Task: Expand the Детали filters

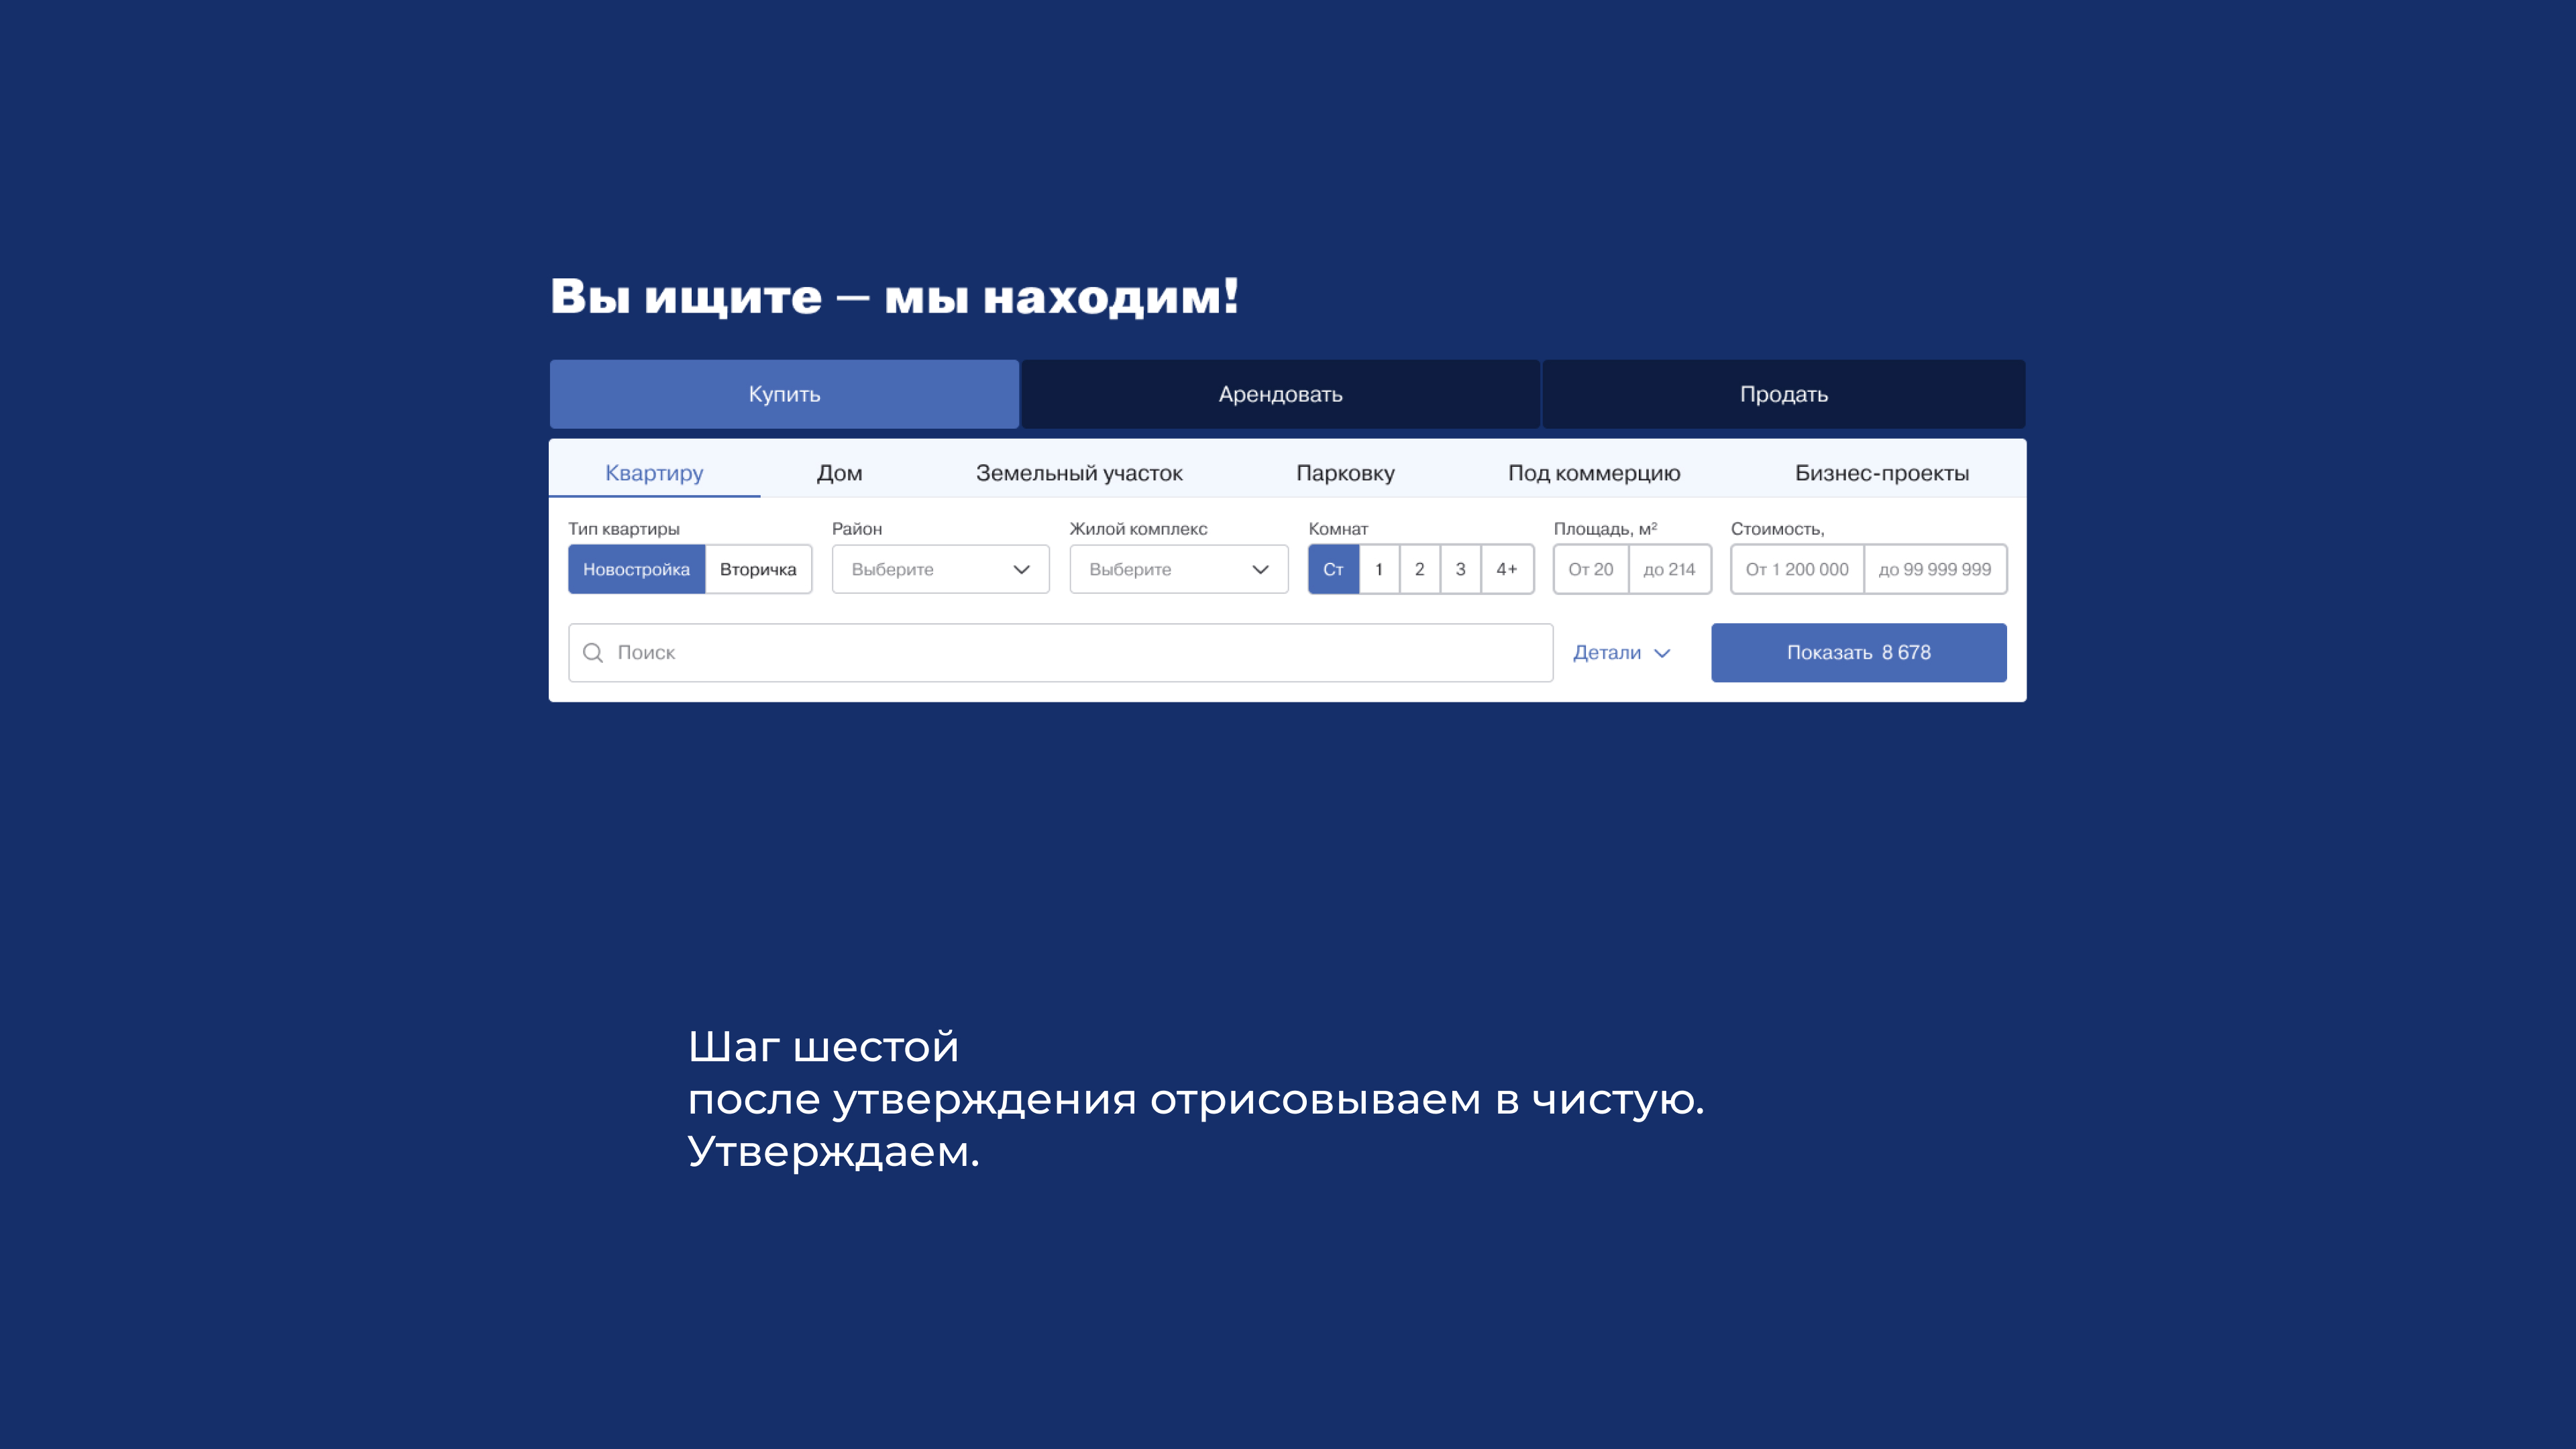Action: pos(1621,653)
